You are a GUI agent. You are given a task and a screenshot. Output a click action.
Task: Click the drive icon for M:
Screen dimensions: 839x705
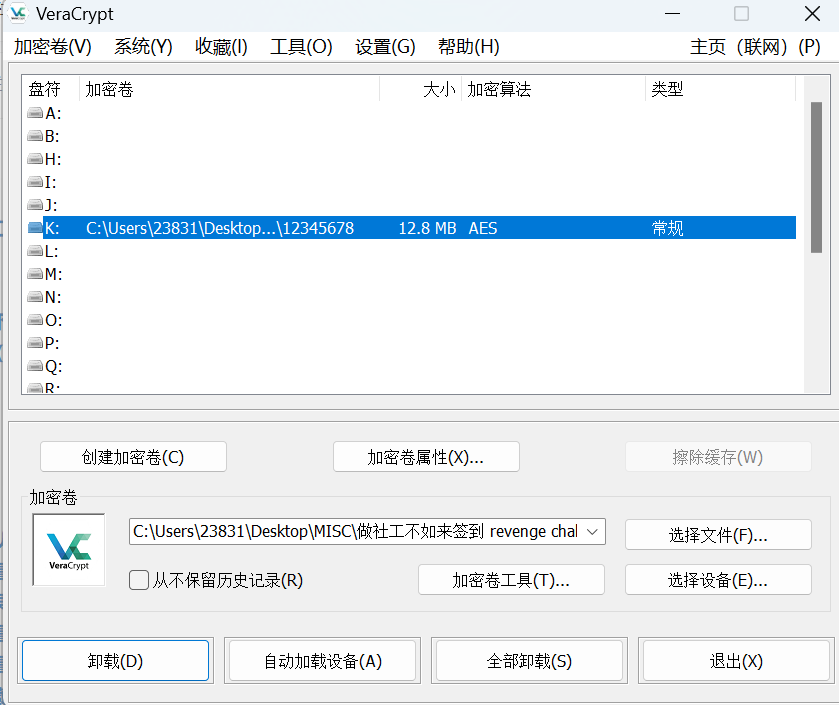pyautogui.click(x=35, y=274)
